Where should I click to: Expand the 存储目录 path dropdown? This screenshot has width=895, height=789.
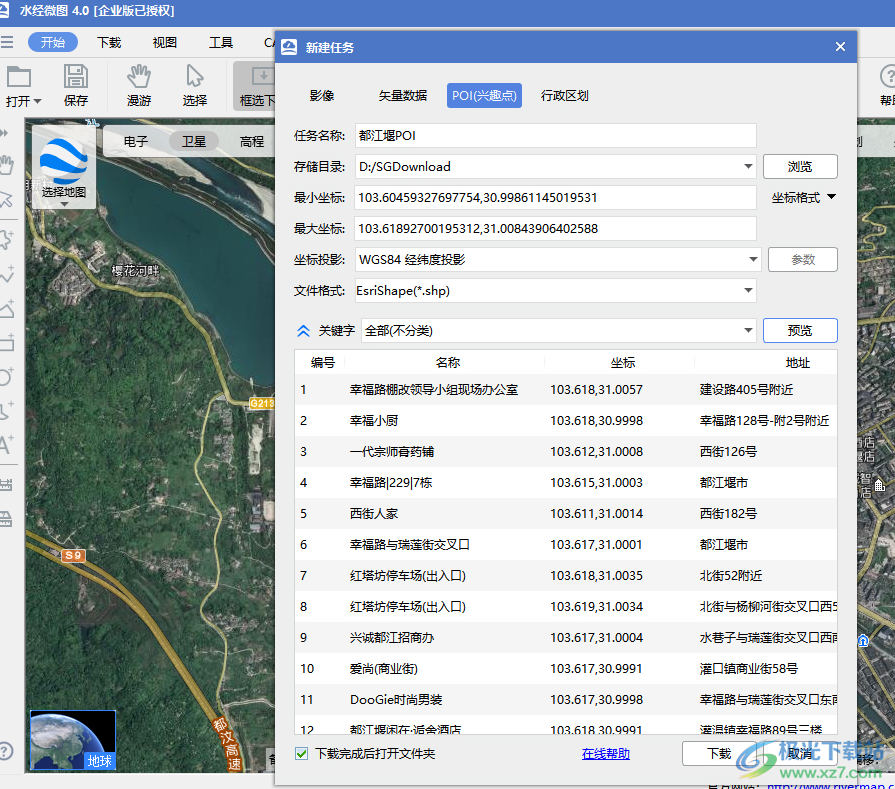[x=748, y=167]
